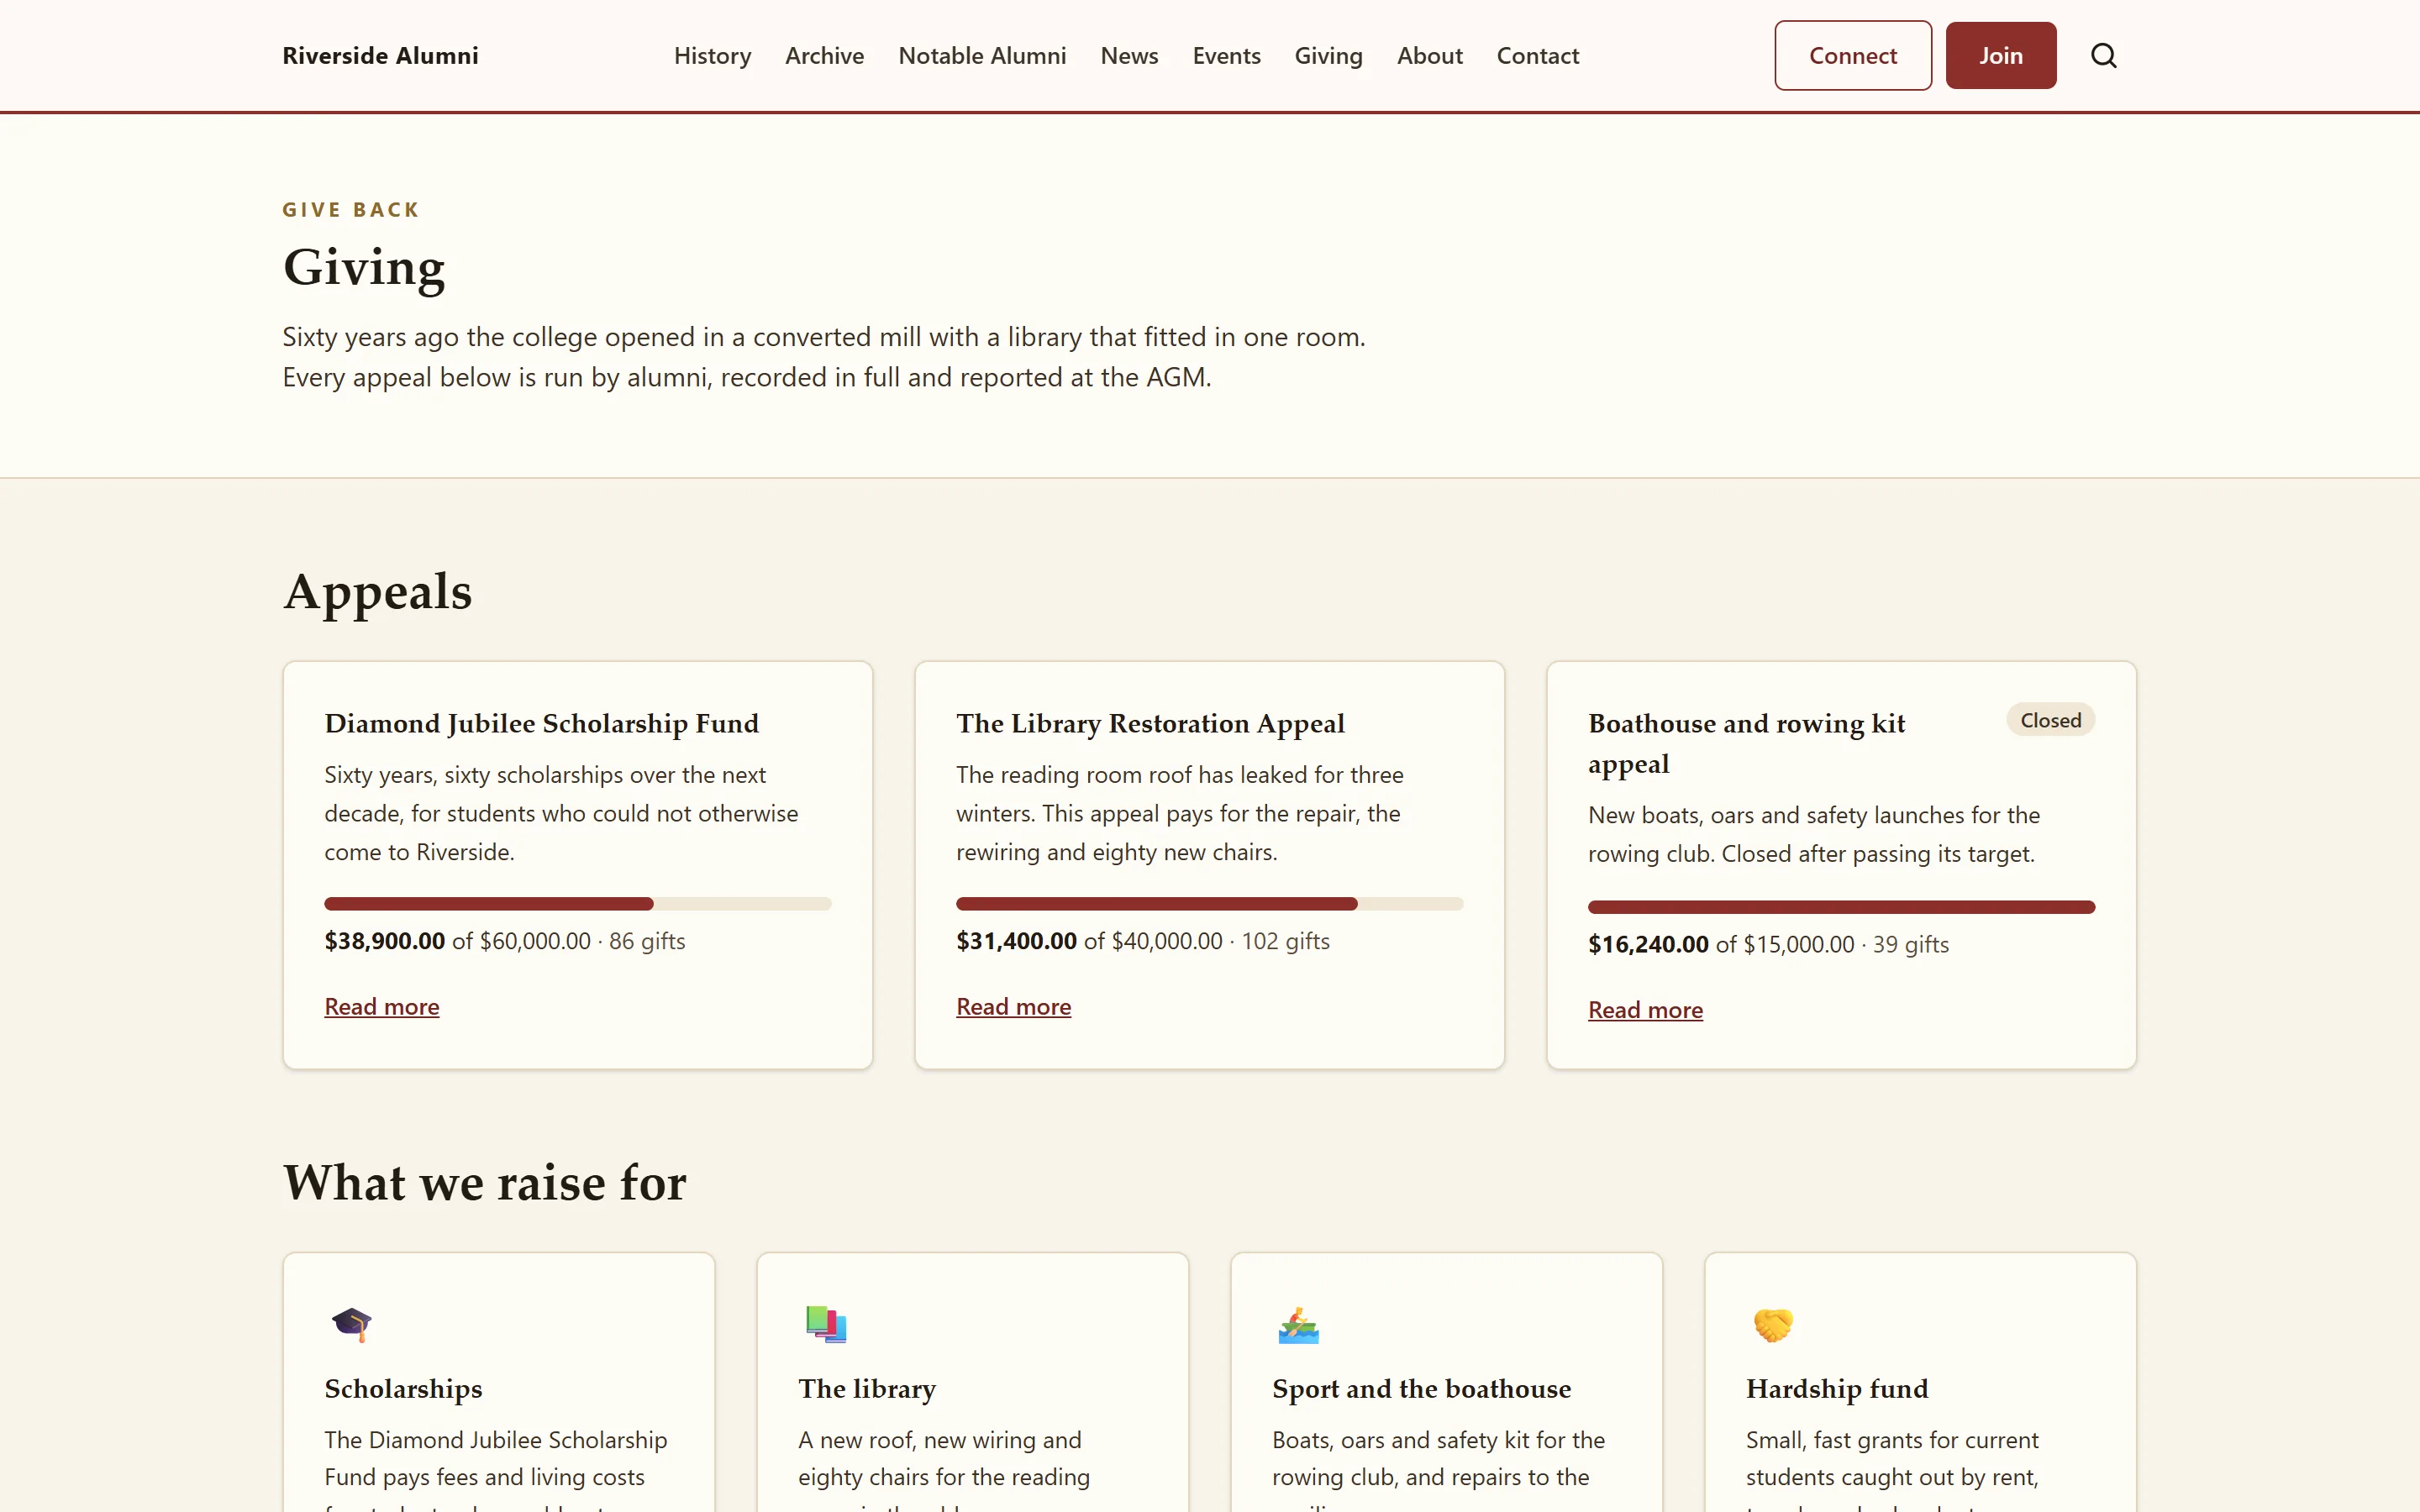Open the Archive nav item
This screenshot has width=2420, height=1512.
(x=824, y=56)
